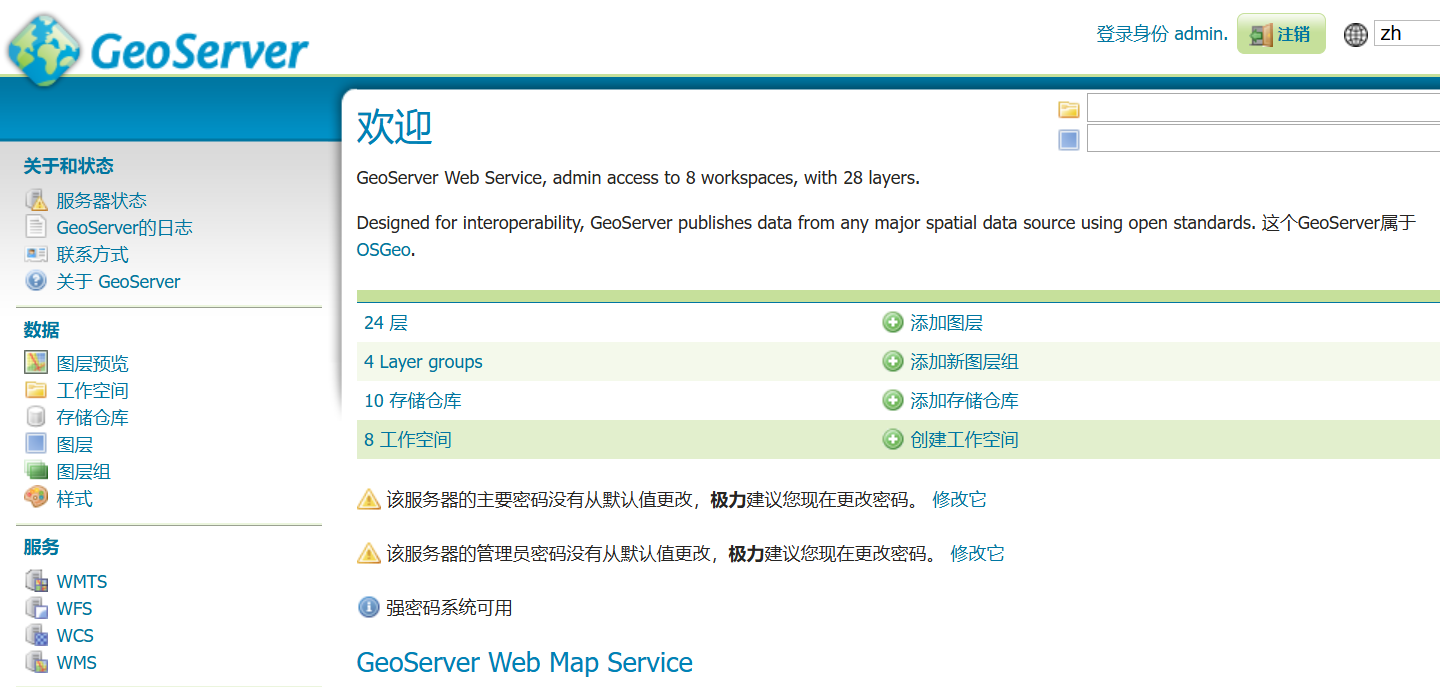Click the OSGeo link
Viewport: 1440px width, 687px height.
click(384, 249)
